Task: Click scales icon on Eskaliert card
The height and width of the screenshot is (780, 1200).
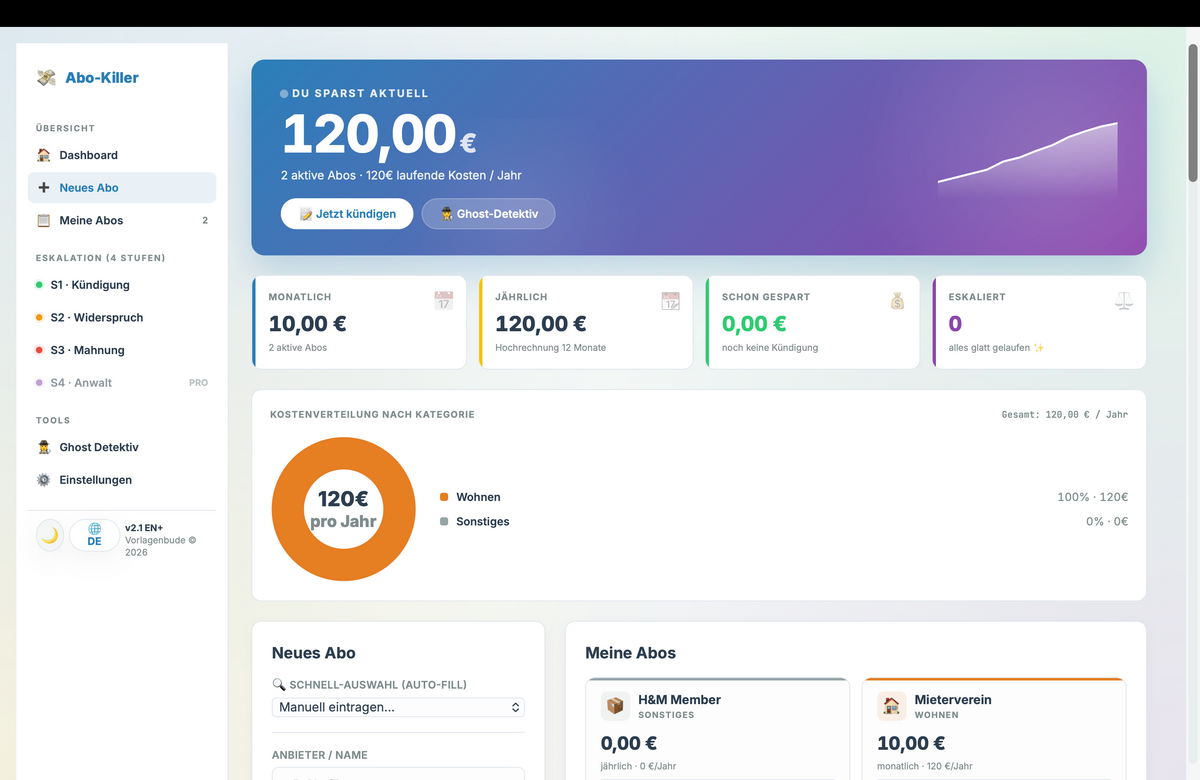Action: tap(1124, 300)
